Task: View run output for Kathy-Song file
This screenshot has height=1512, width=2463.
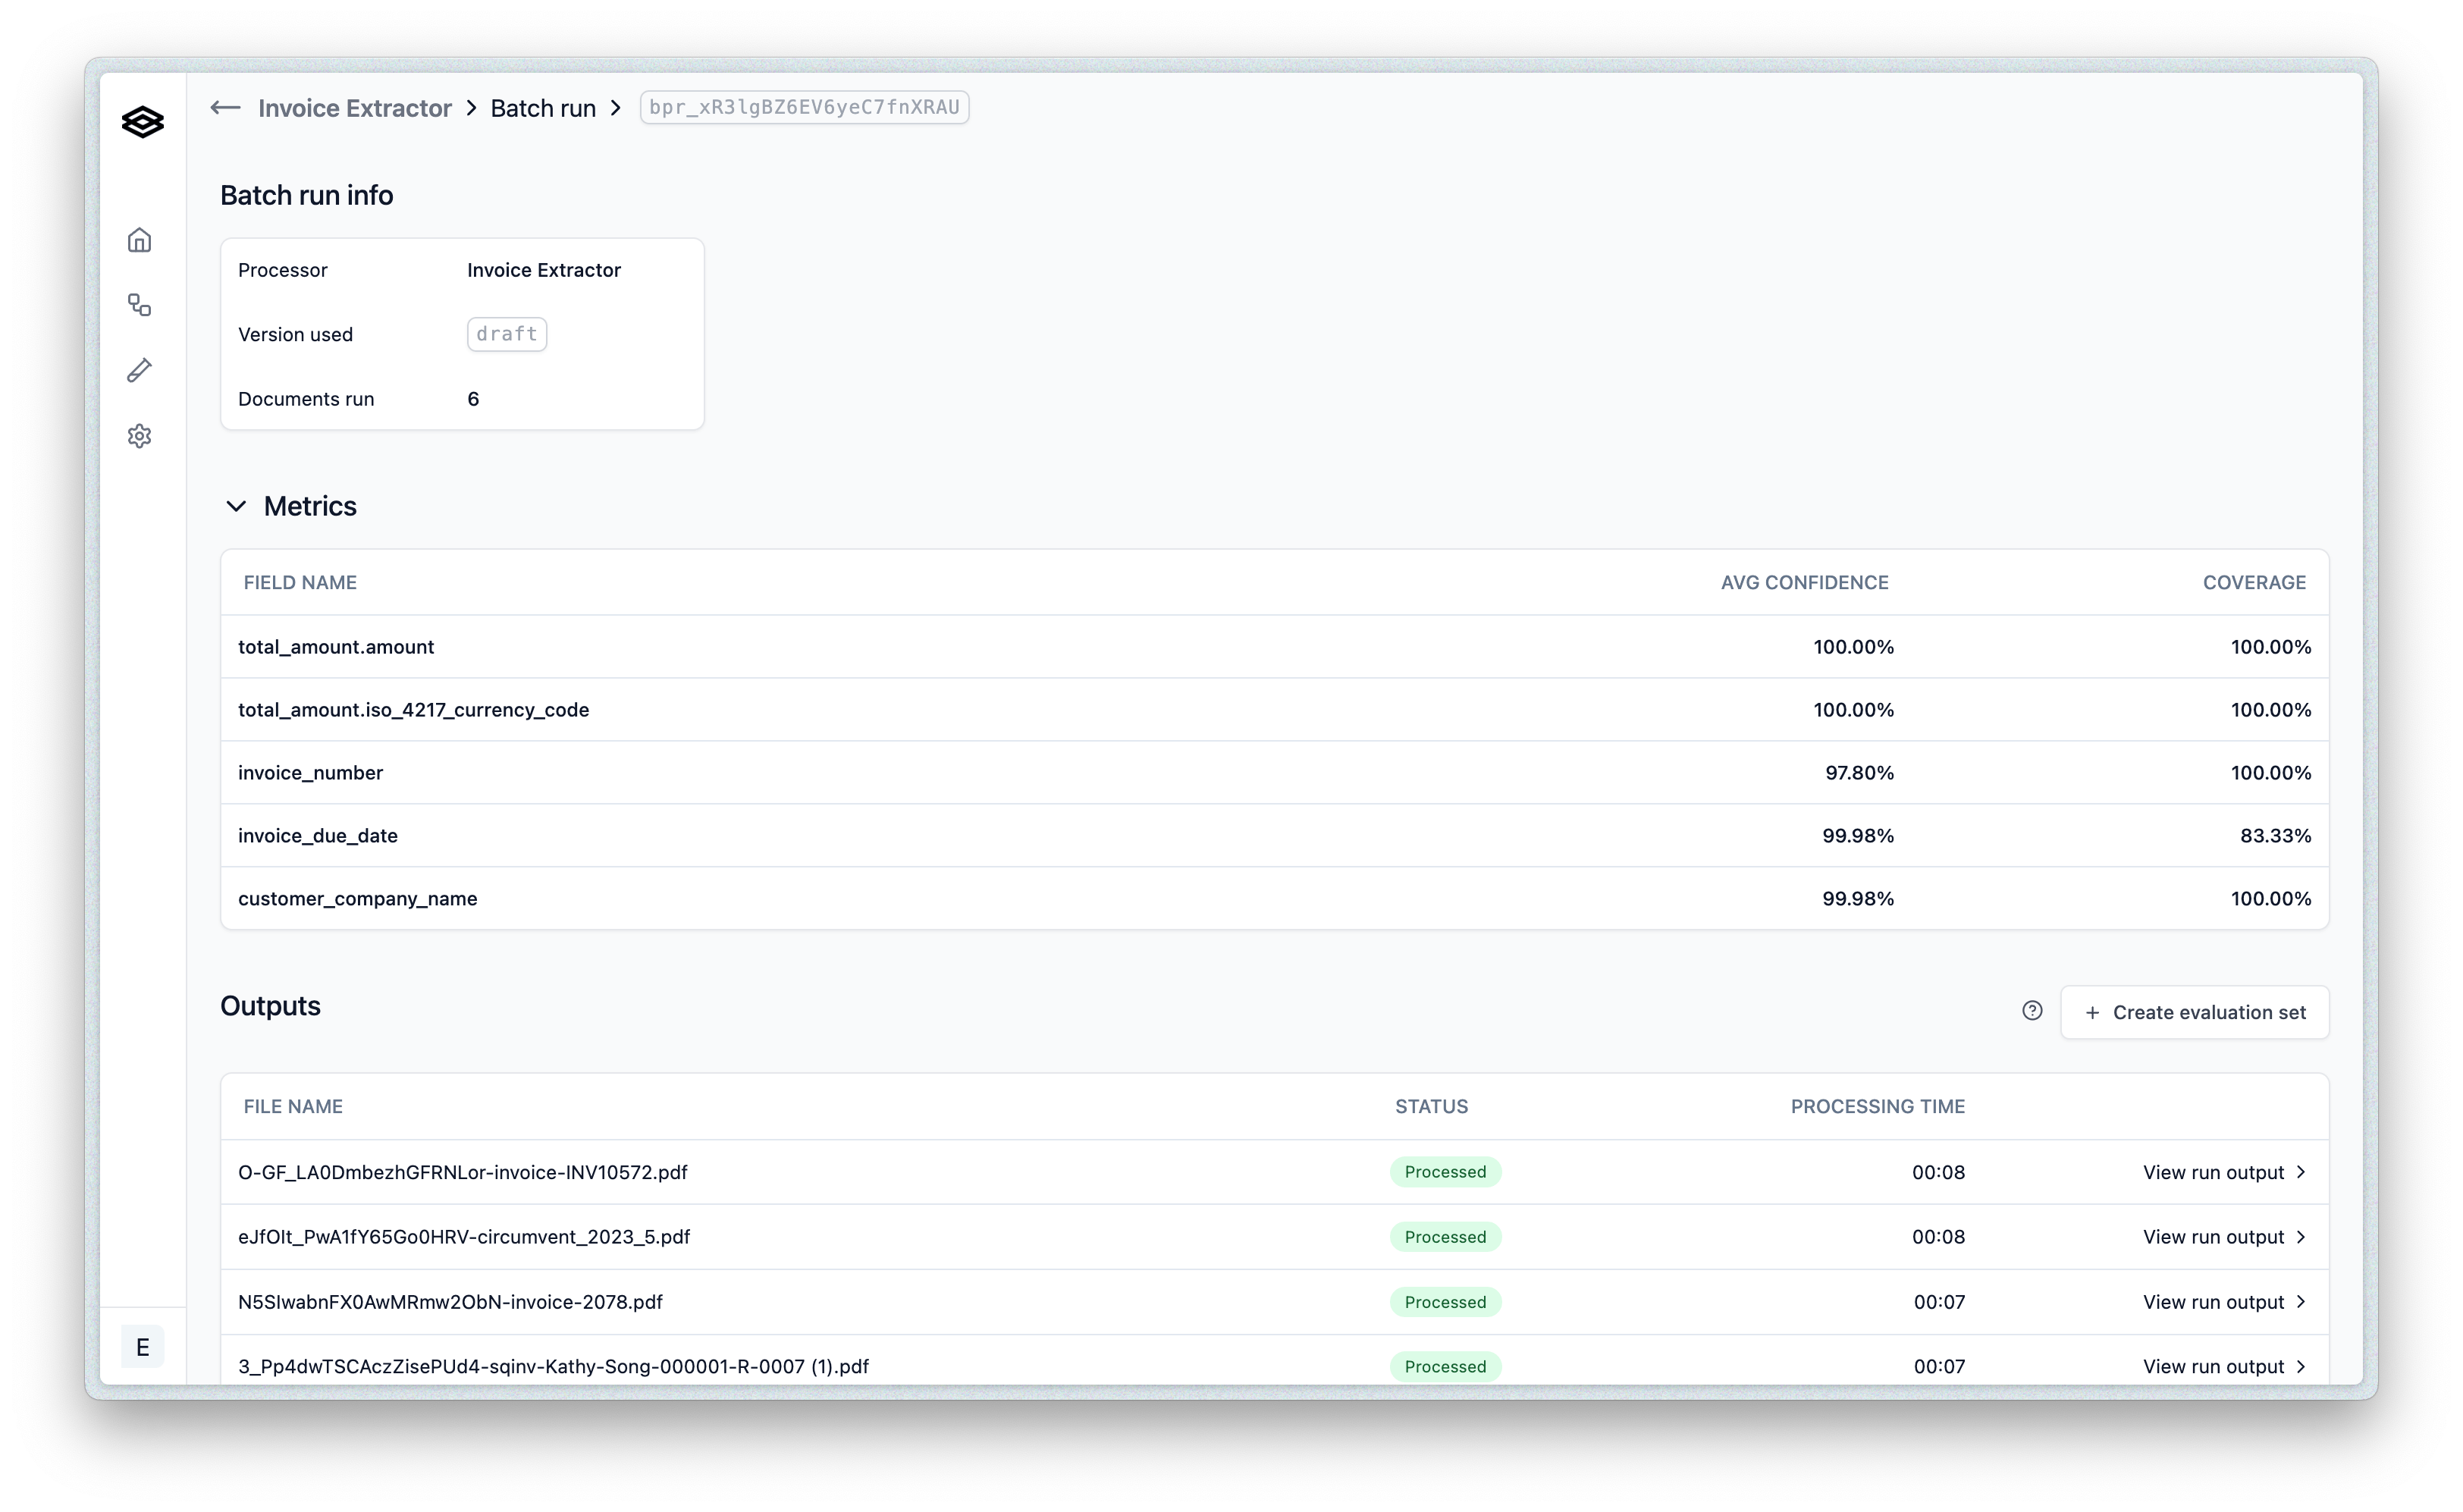Action: pyautogui.click(x=2212, y=1366)
